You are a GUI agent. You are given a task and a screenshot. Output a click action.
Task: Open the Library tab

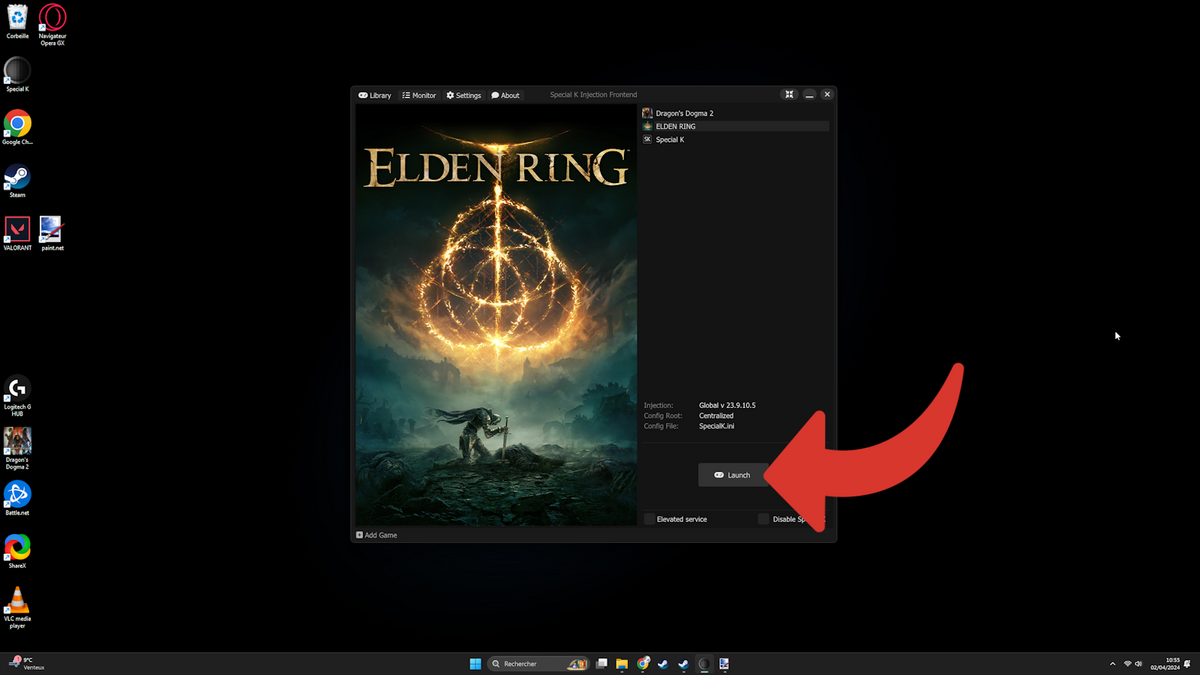pos(375,95)
